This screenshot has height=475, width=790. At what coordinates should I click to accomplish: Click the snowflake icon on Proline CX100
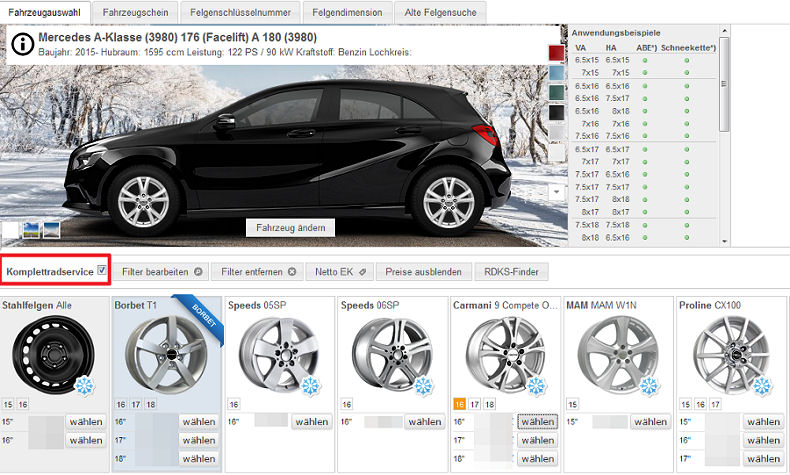click(762, 386)
